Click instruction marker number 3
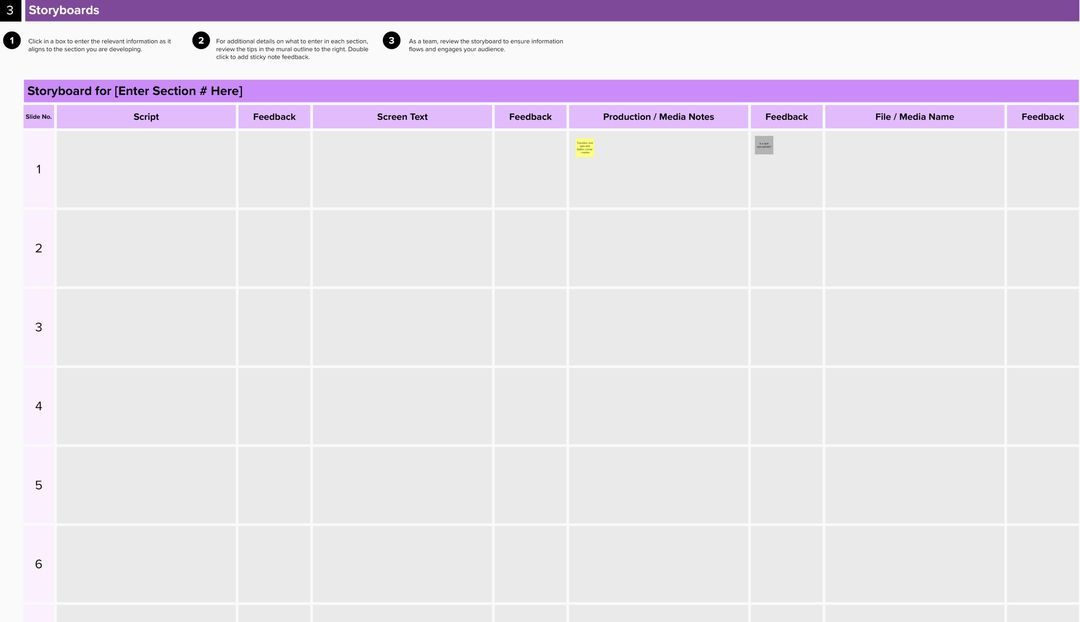The image size is (1080, 622). [390, 38]
